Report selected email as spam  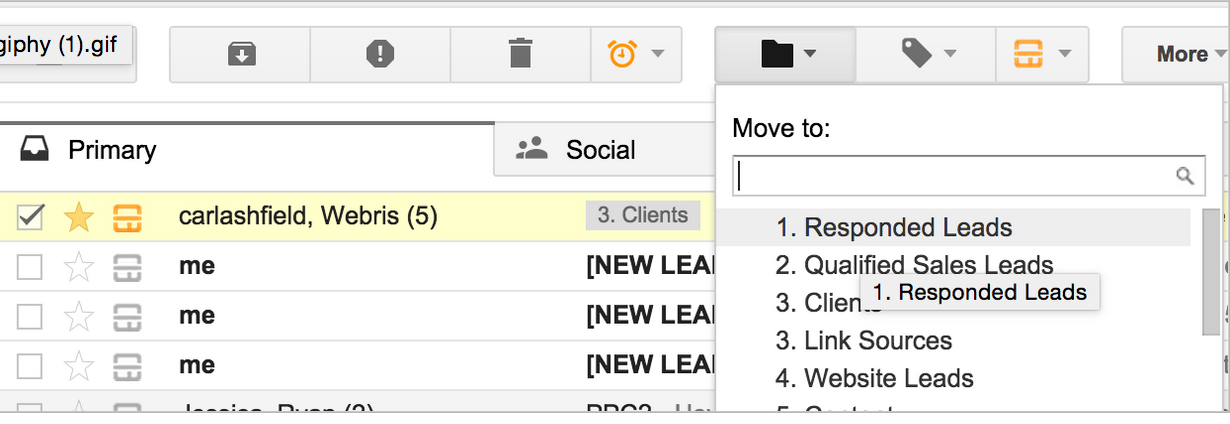pos(380,54)
